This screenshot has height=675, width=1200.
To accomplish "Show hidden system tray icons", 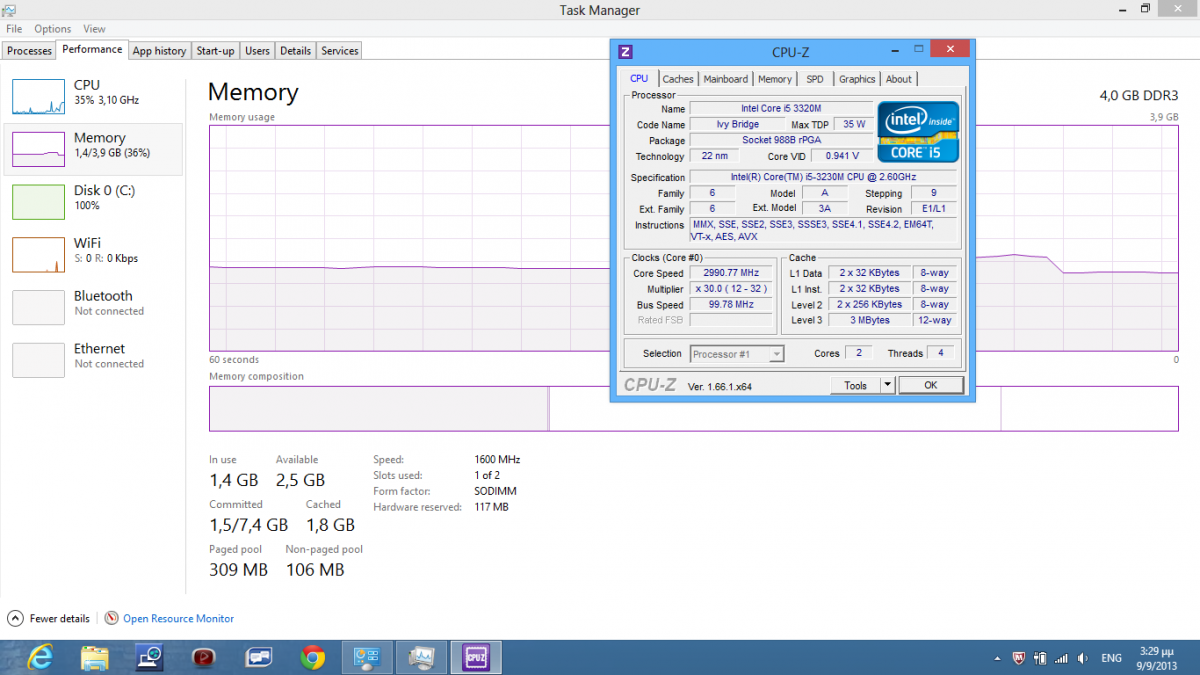I will point(998,658).
